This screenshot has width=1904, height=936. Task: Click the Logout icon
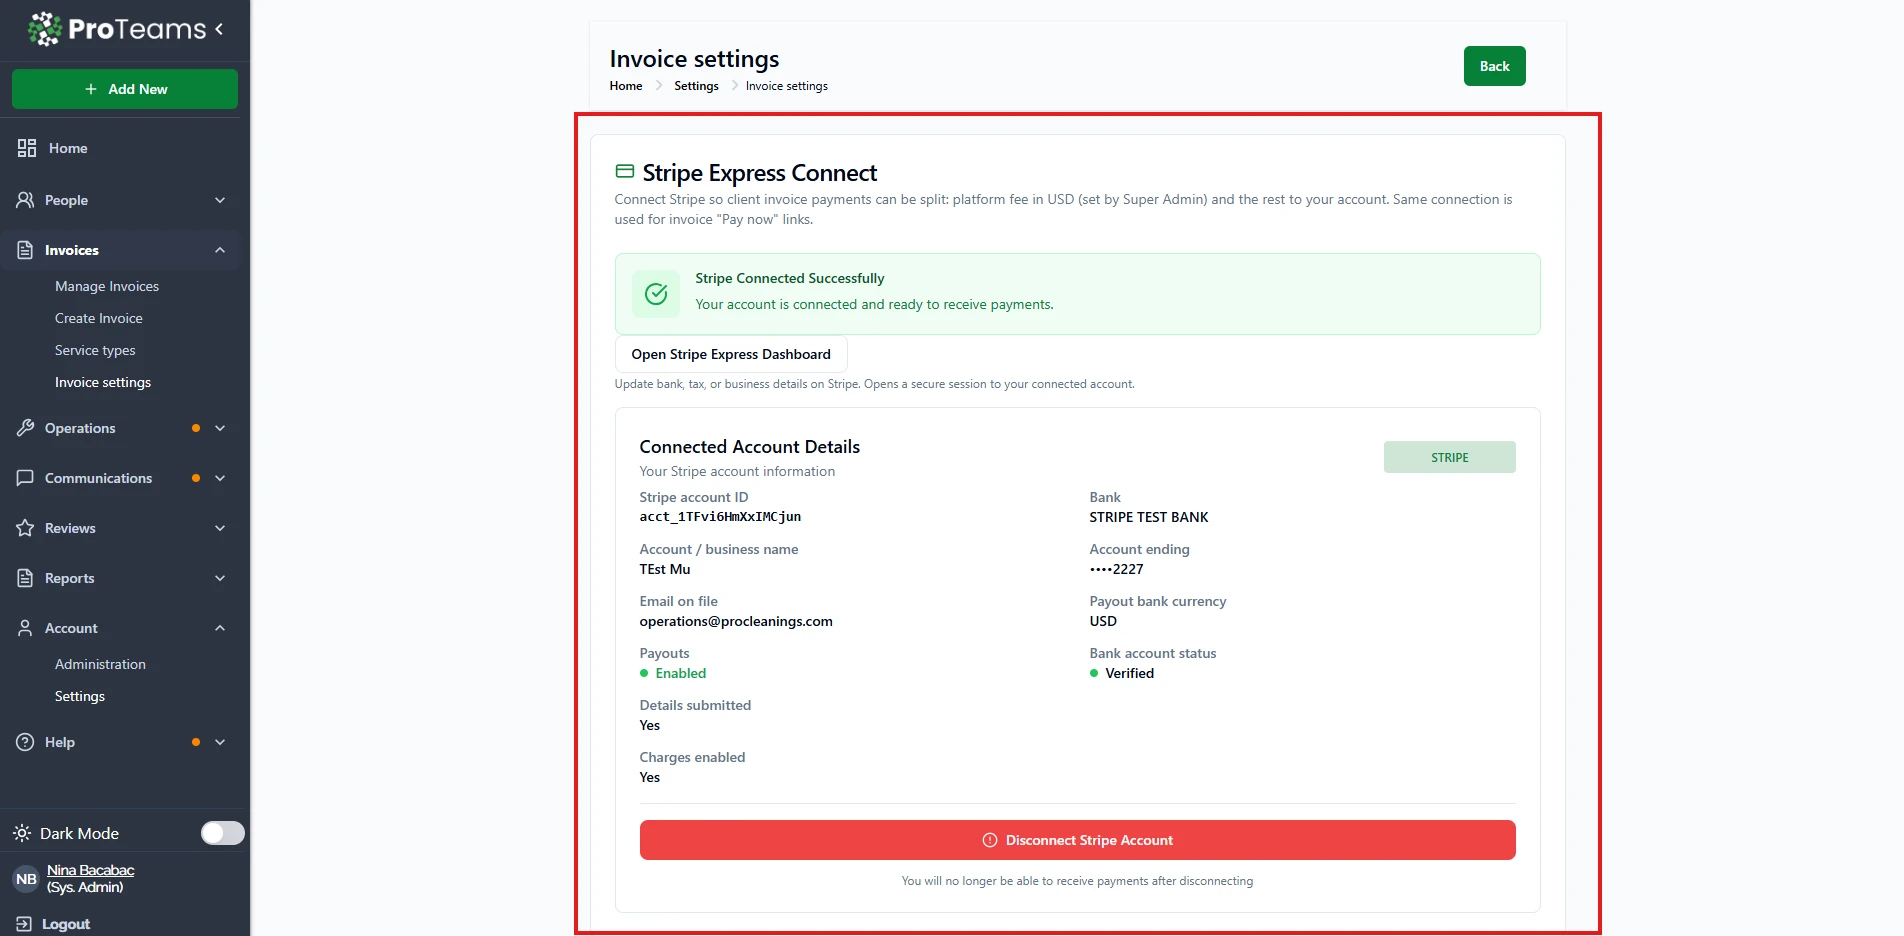[x=24, y=924]
